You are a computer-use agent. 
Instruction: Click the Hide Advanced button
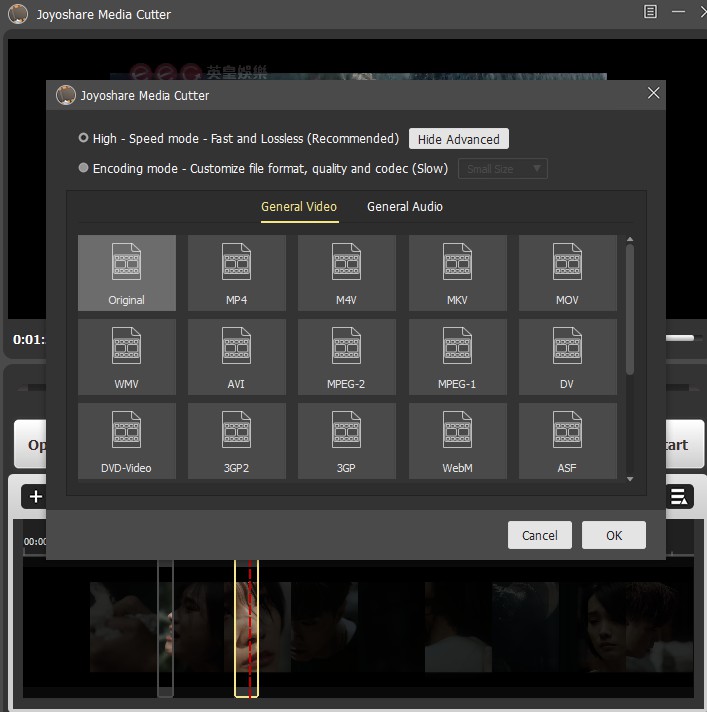pyautogui.click(x=458, y=139)
